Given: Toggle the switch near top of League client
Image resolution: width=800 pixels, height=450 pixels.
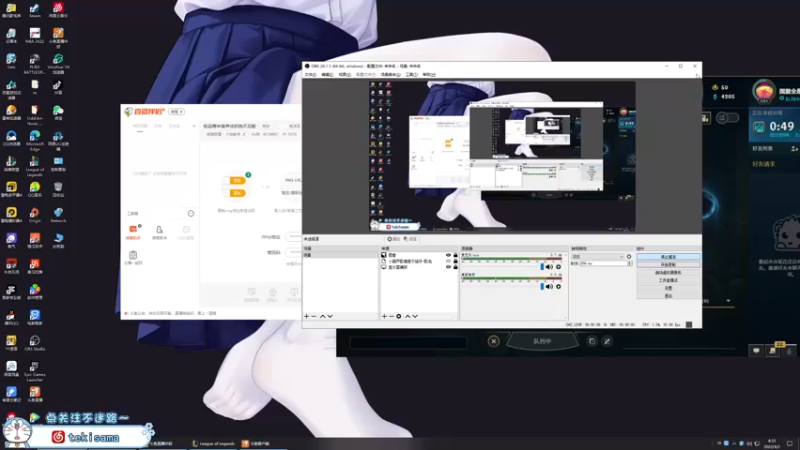Looking at the screenshot, I should coord(728,118).
